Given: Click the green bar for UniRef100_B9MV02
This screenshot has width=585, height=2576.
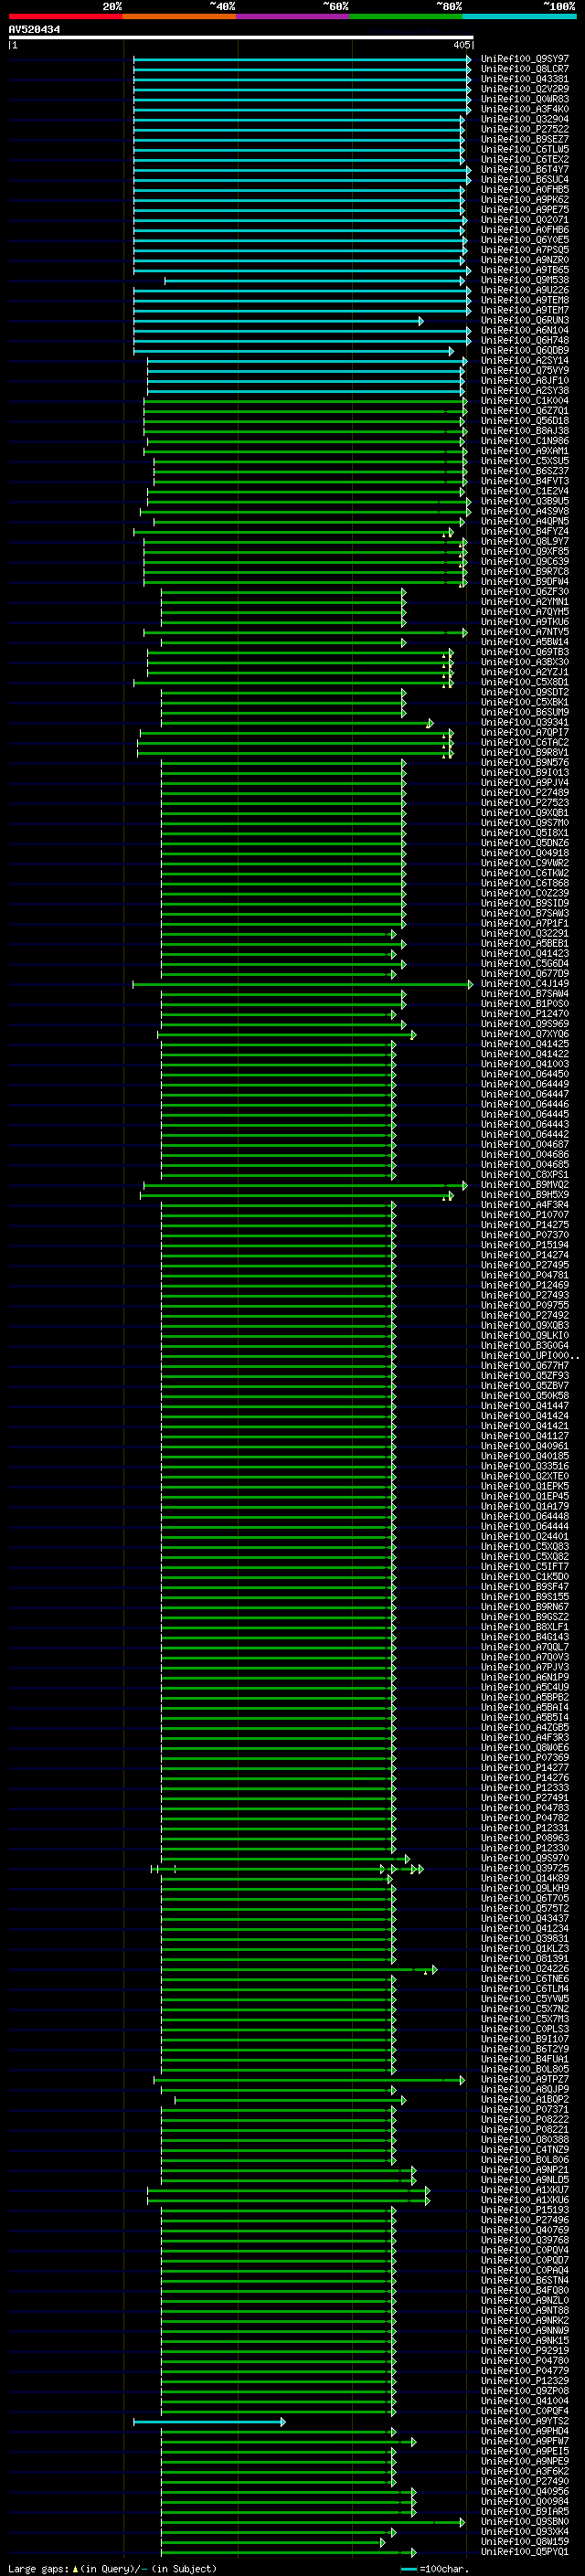Looking at the screenshot, I should point(305,1185).
